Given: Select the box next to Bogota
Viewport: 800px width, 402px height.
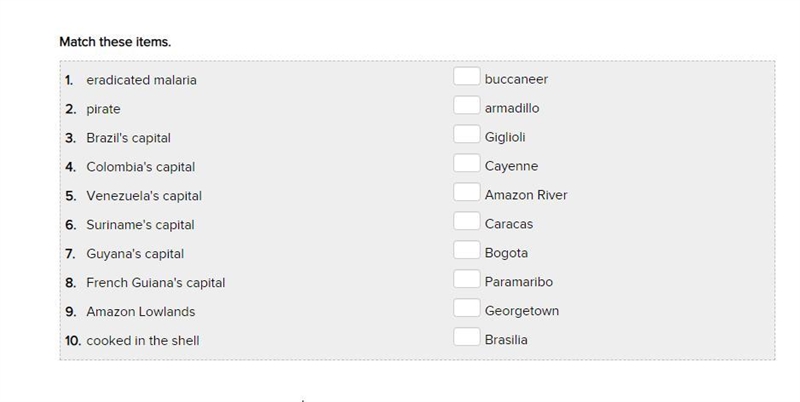Looking at the screenshot, I should [x=466, y=250].
